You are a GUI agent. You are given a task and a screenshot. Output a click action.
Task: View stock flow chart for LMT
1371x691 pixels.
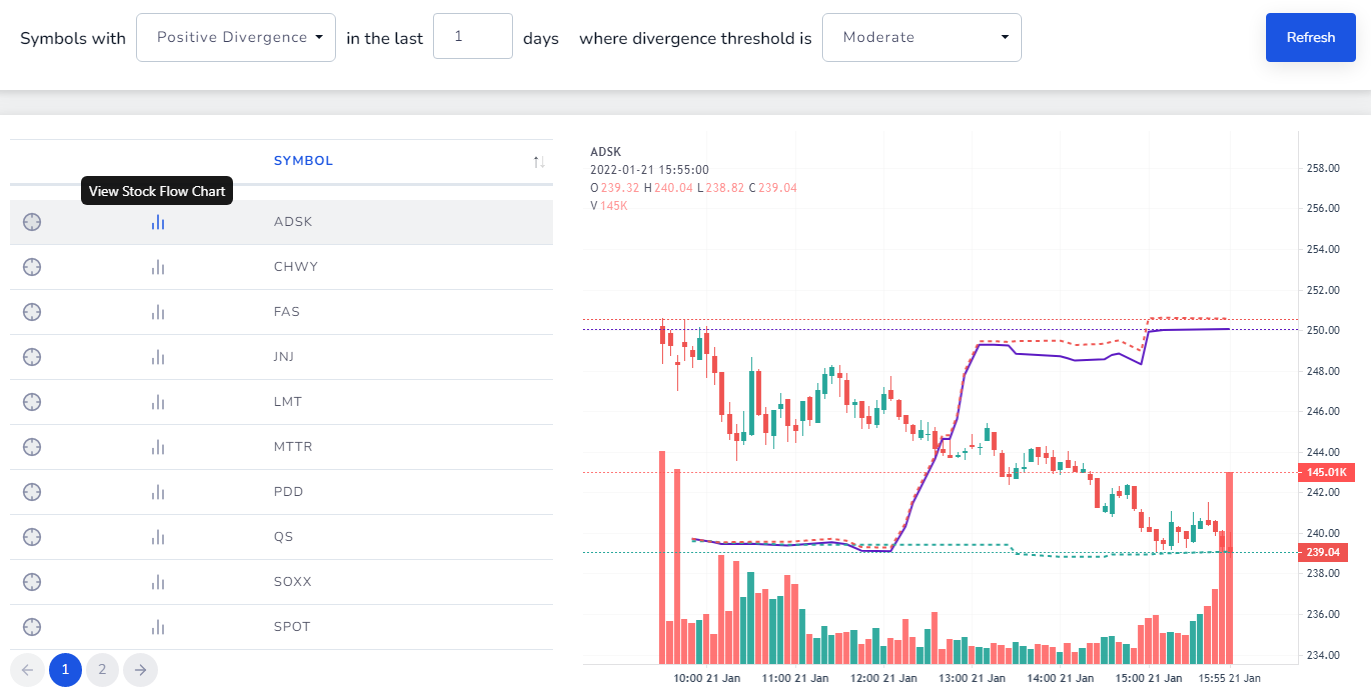(158, 402)
